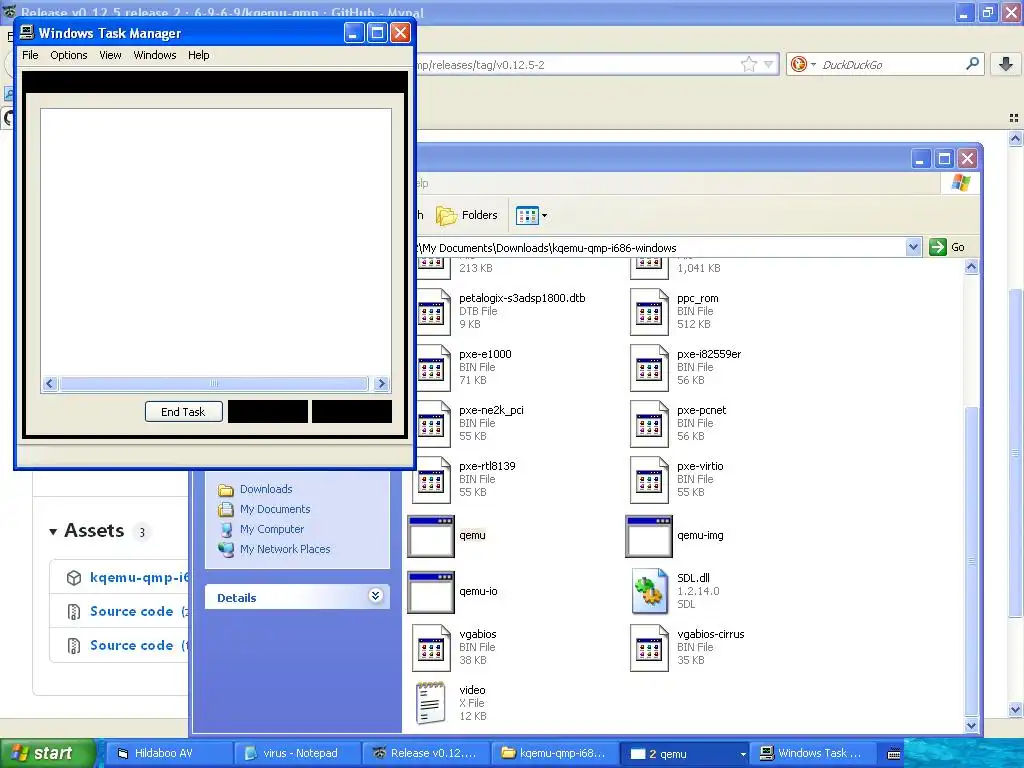Select pxe-pcnet file icon
Screen dimensions: 1024x768
tap(649, 424)
